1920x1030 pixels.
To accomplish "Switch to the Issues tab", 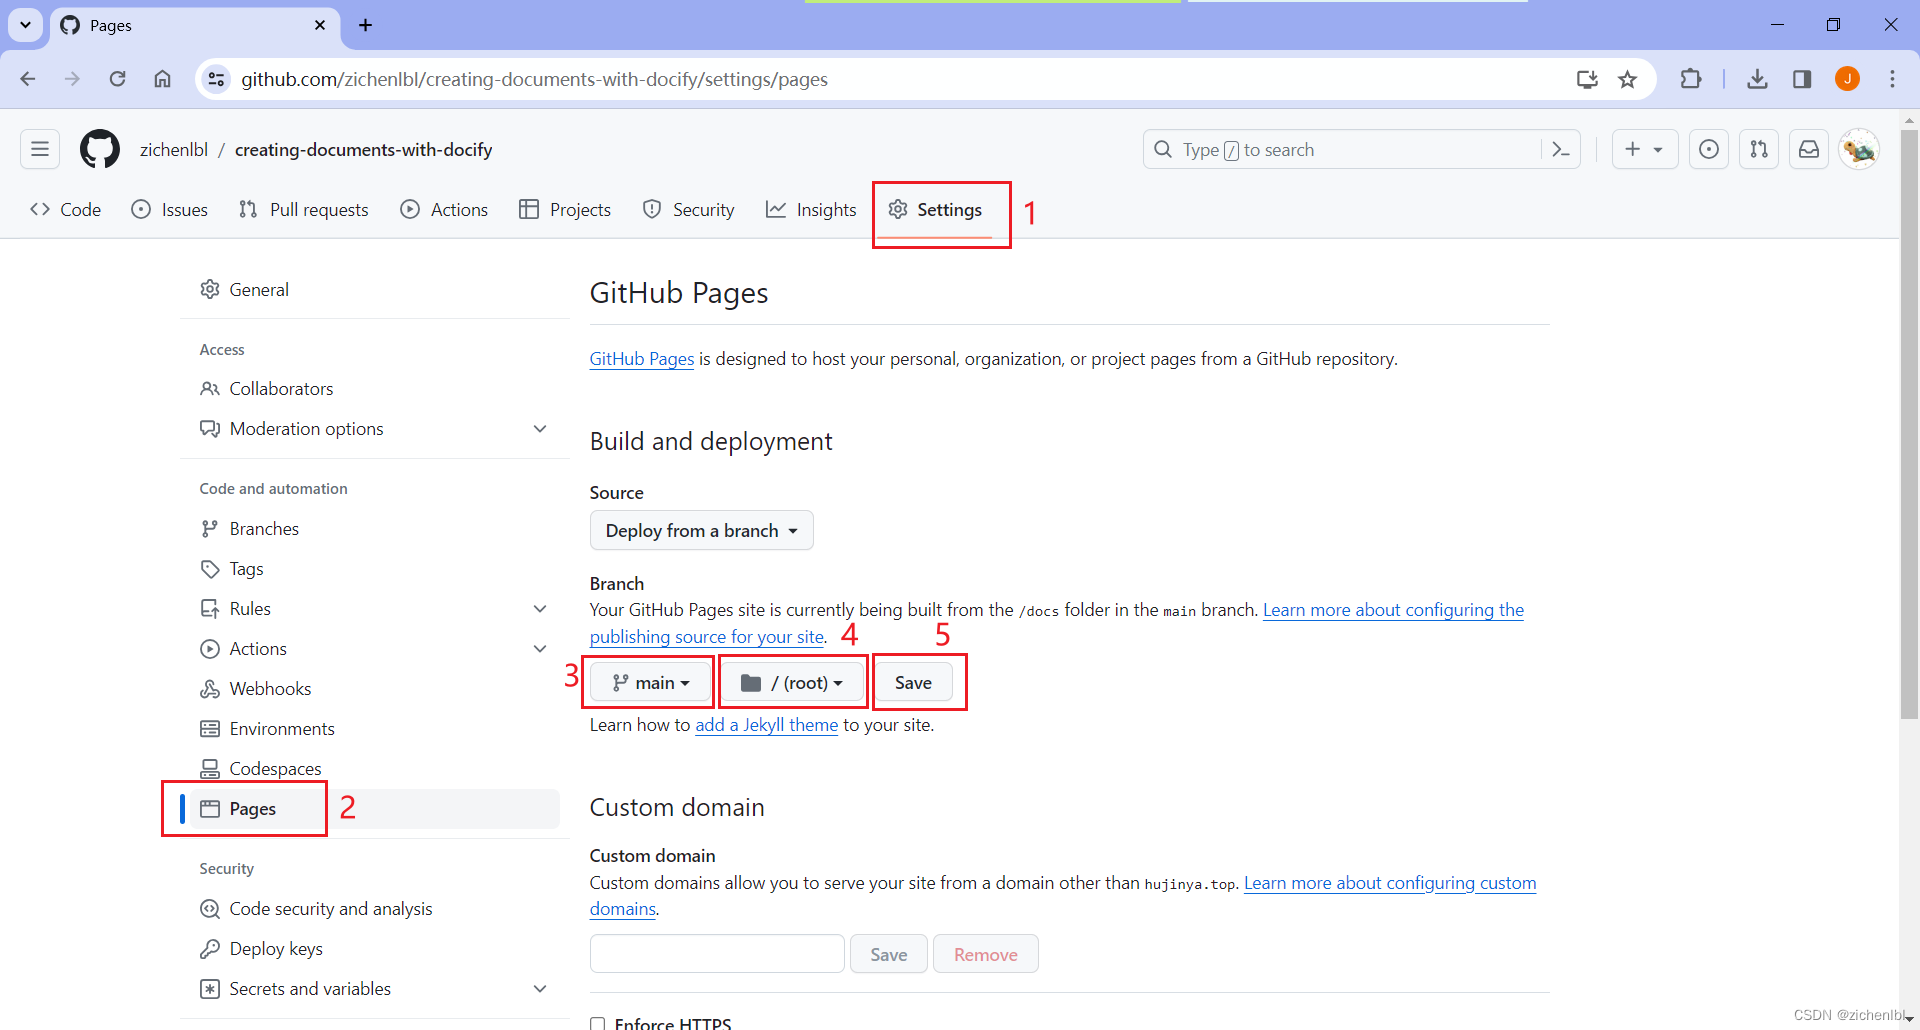I will pyautogui.click(x=170, y=210).
